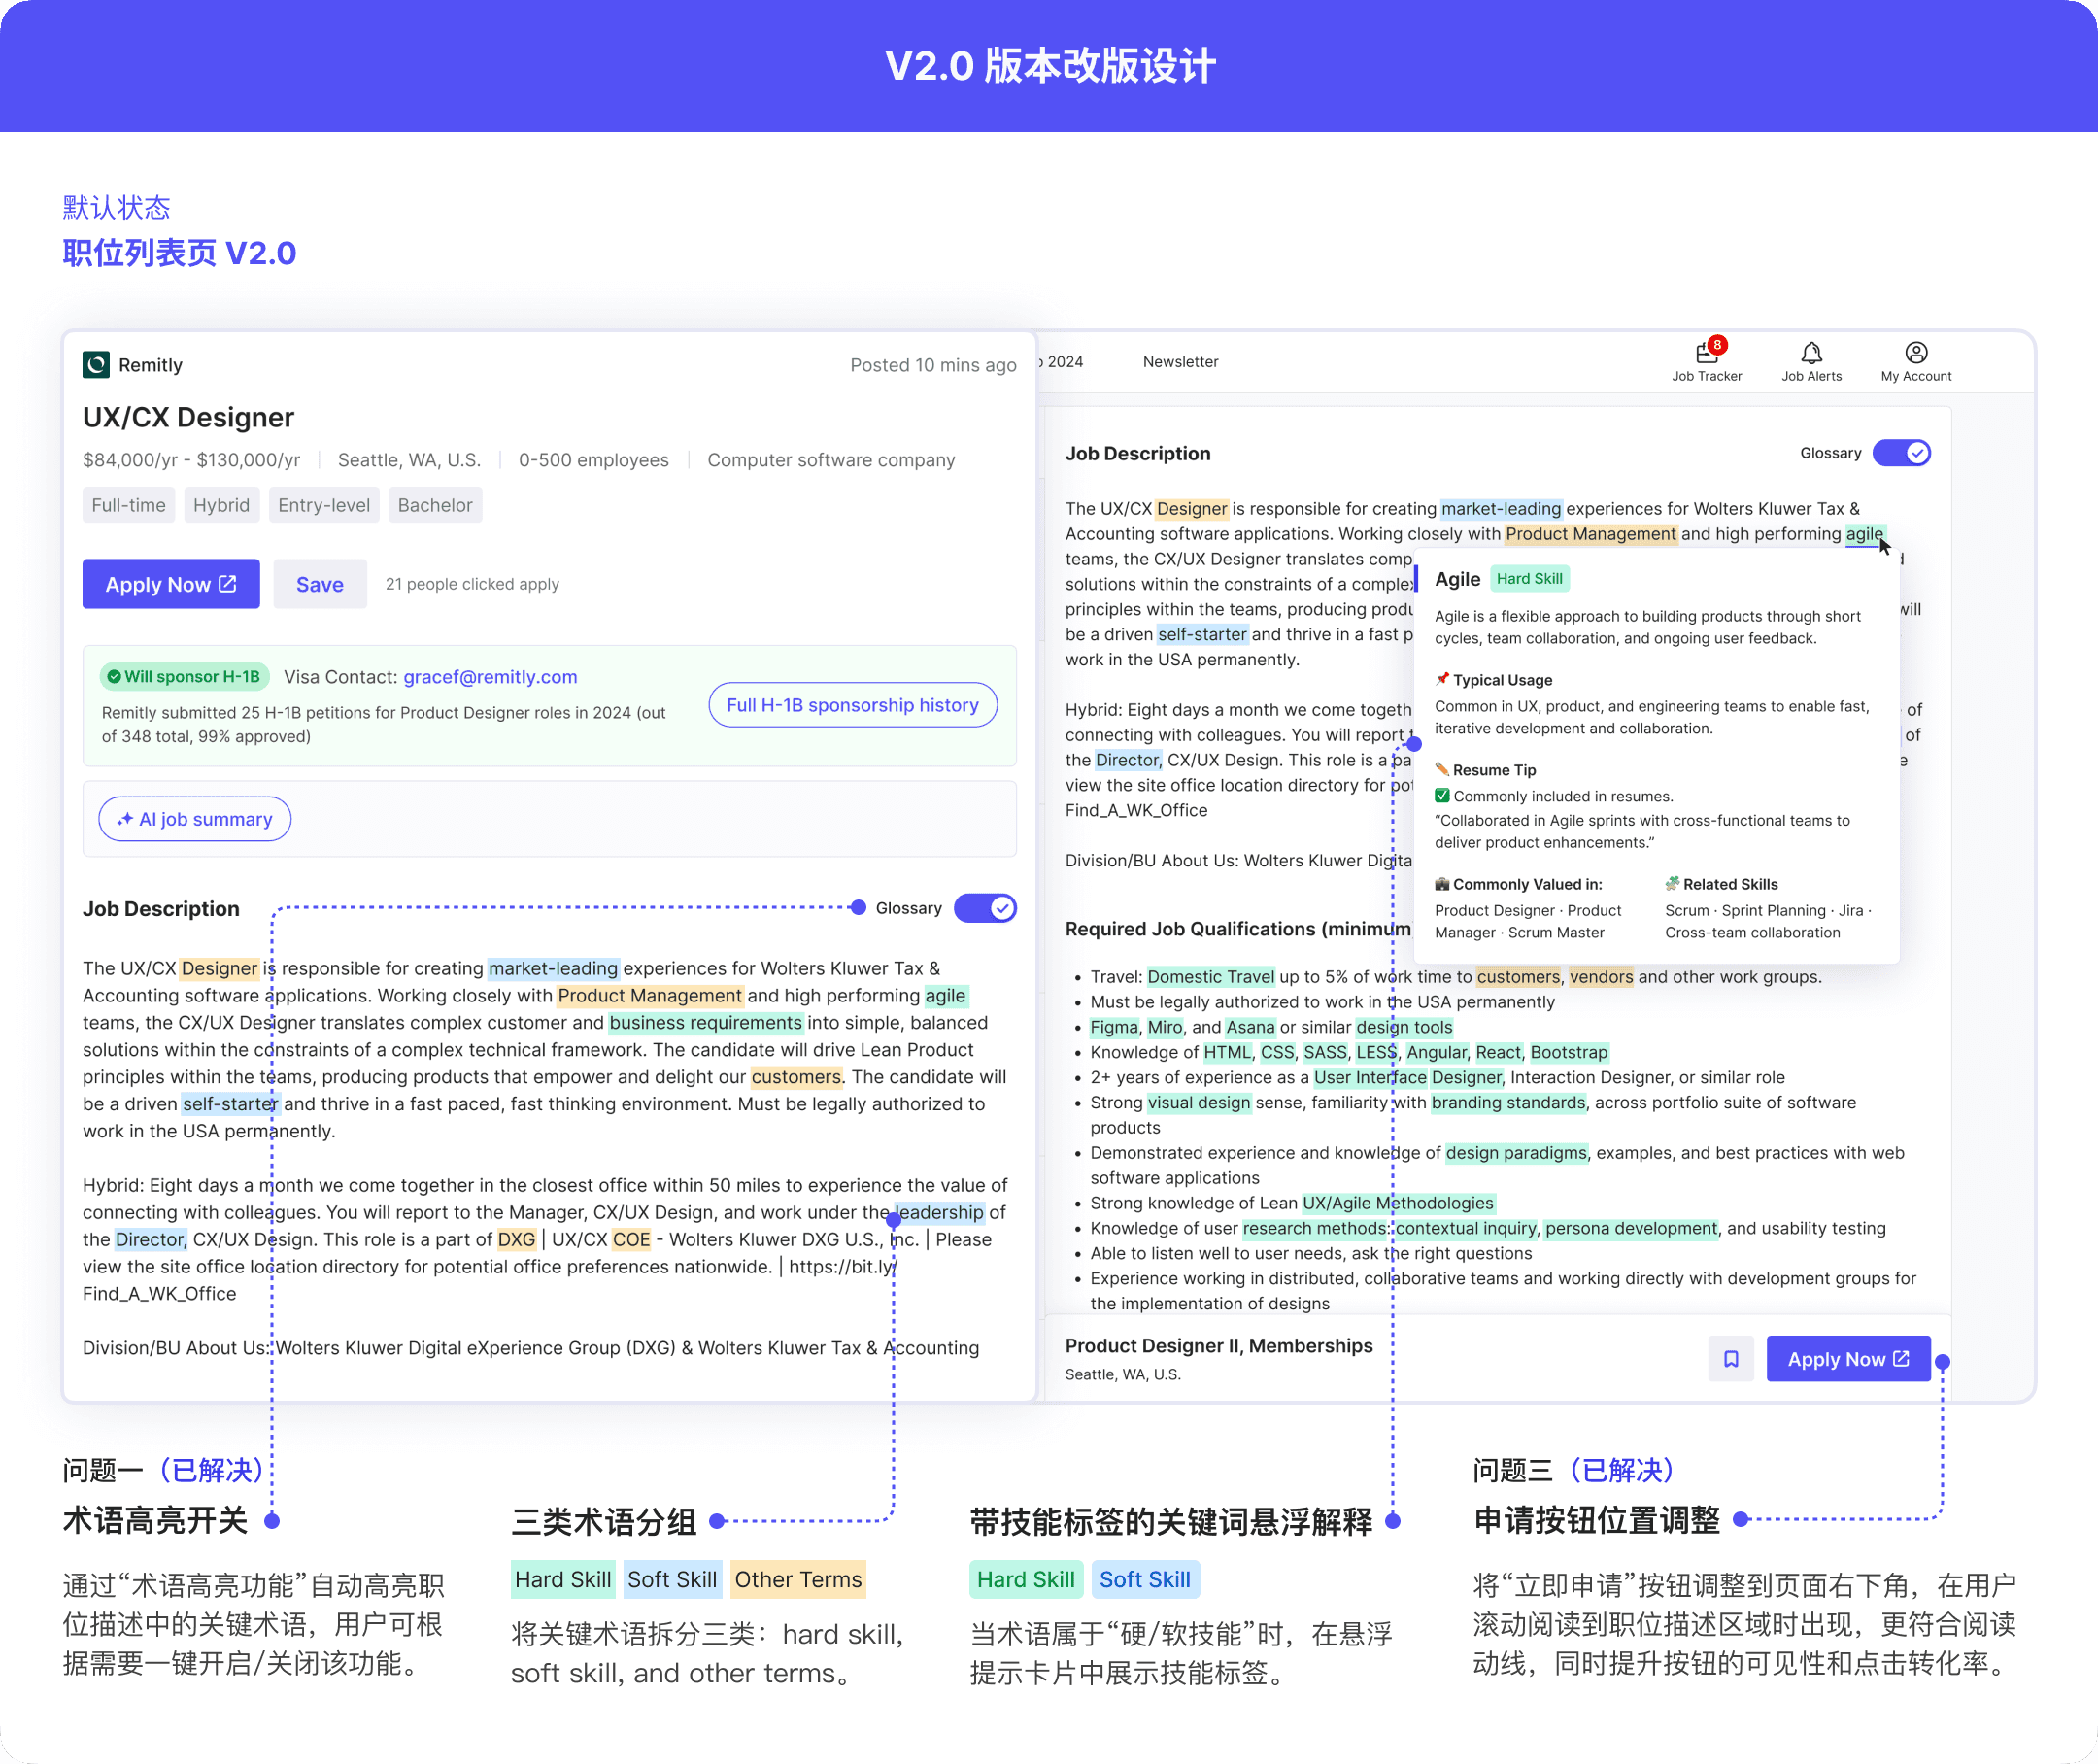Click the gracef@remitly.com email link
Image resolution: width=2098 pixels, height=1764 pixels.
490,677
